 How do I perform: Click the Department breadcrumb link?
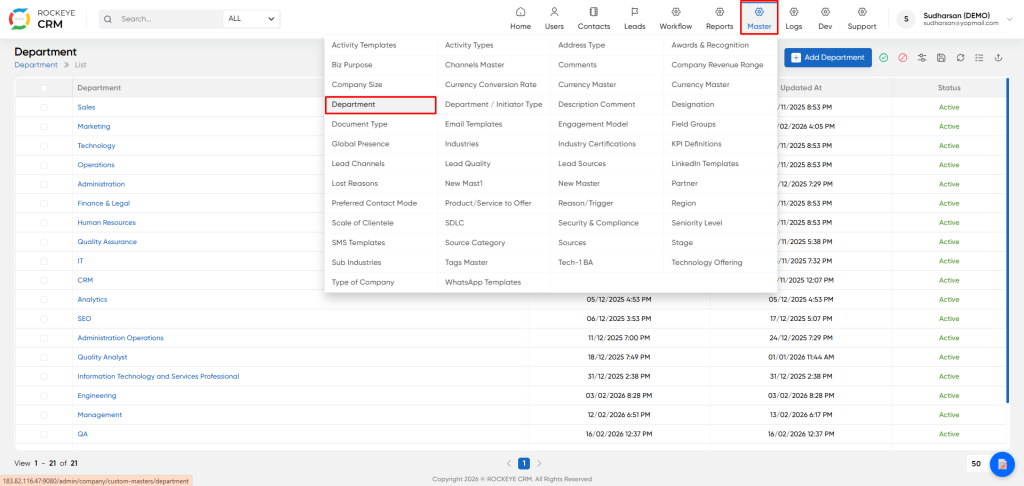click(36, 65)
